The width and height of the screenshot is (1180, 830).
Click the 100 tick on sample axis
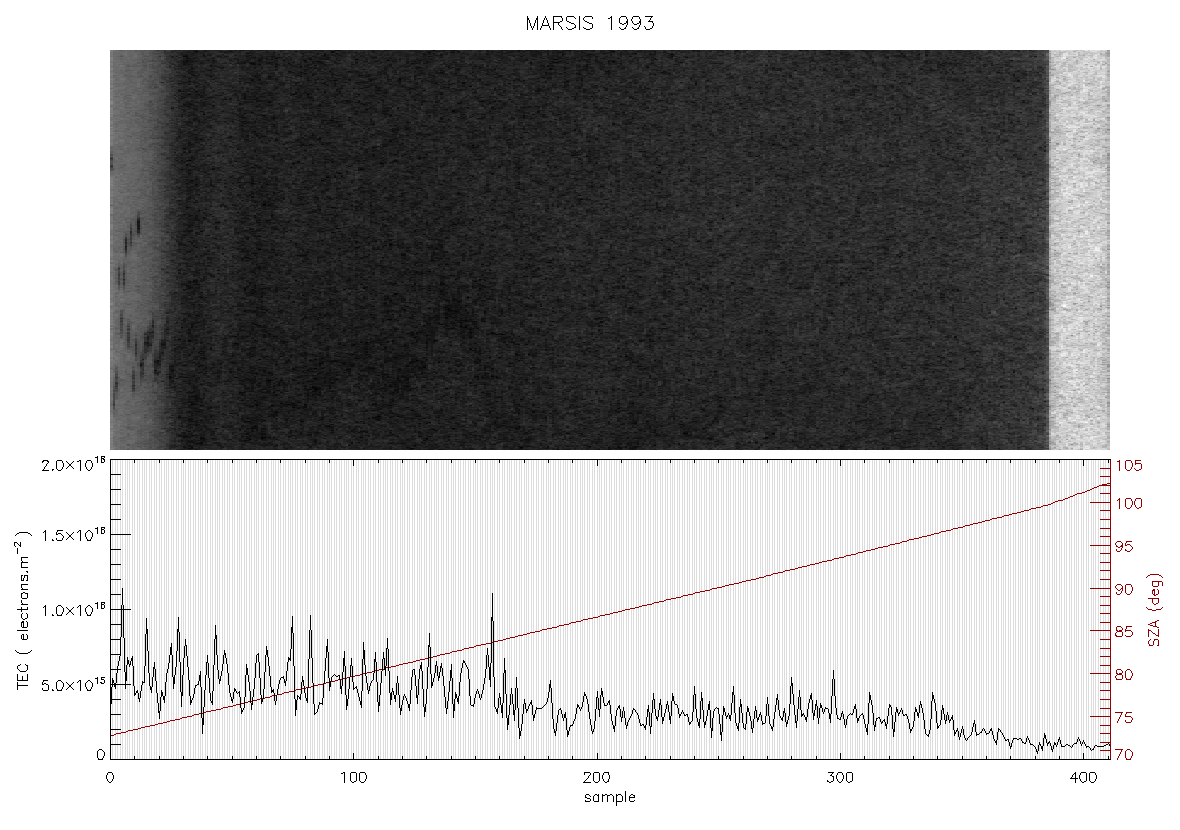pos(353,777)
